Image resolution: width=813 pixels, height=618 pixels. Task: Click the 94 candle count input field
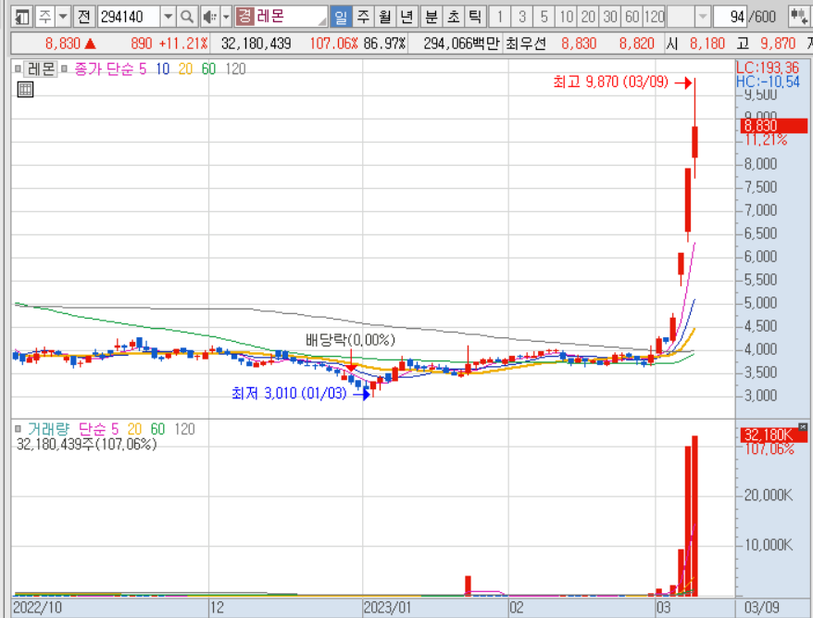pos(730,17)
